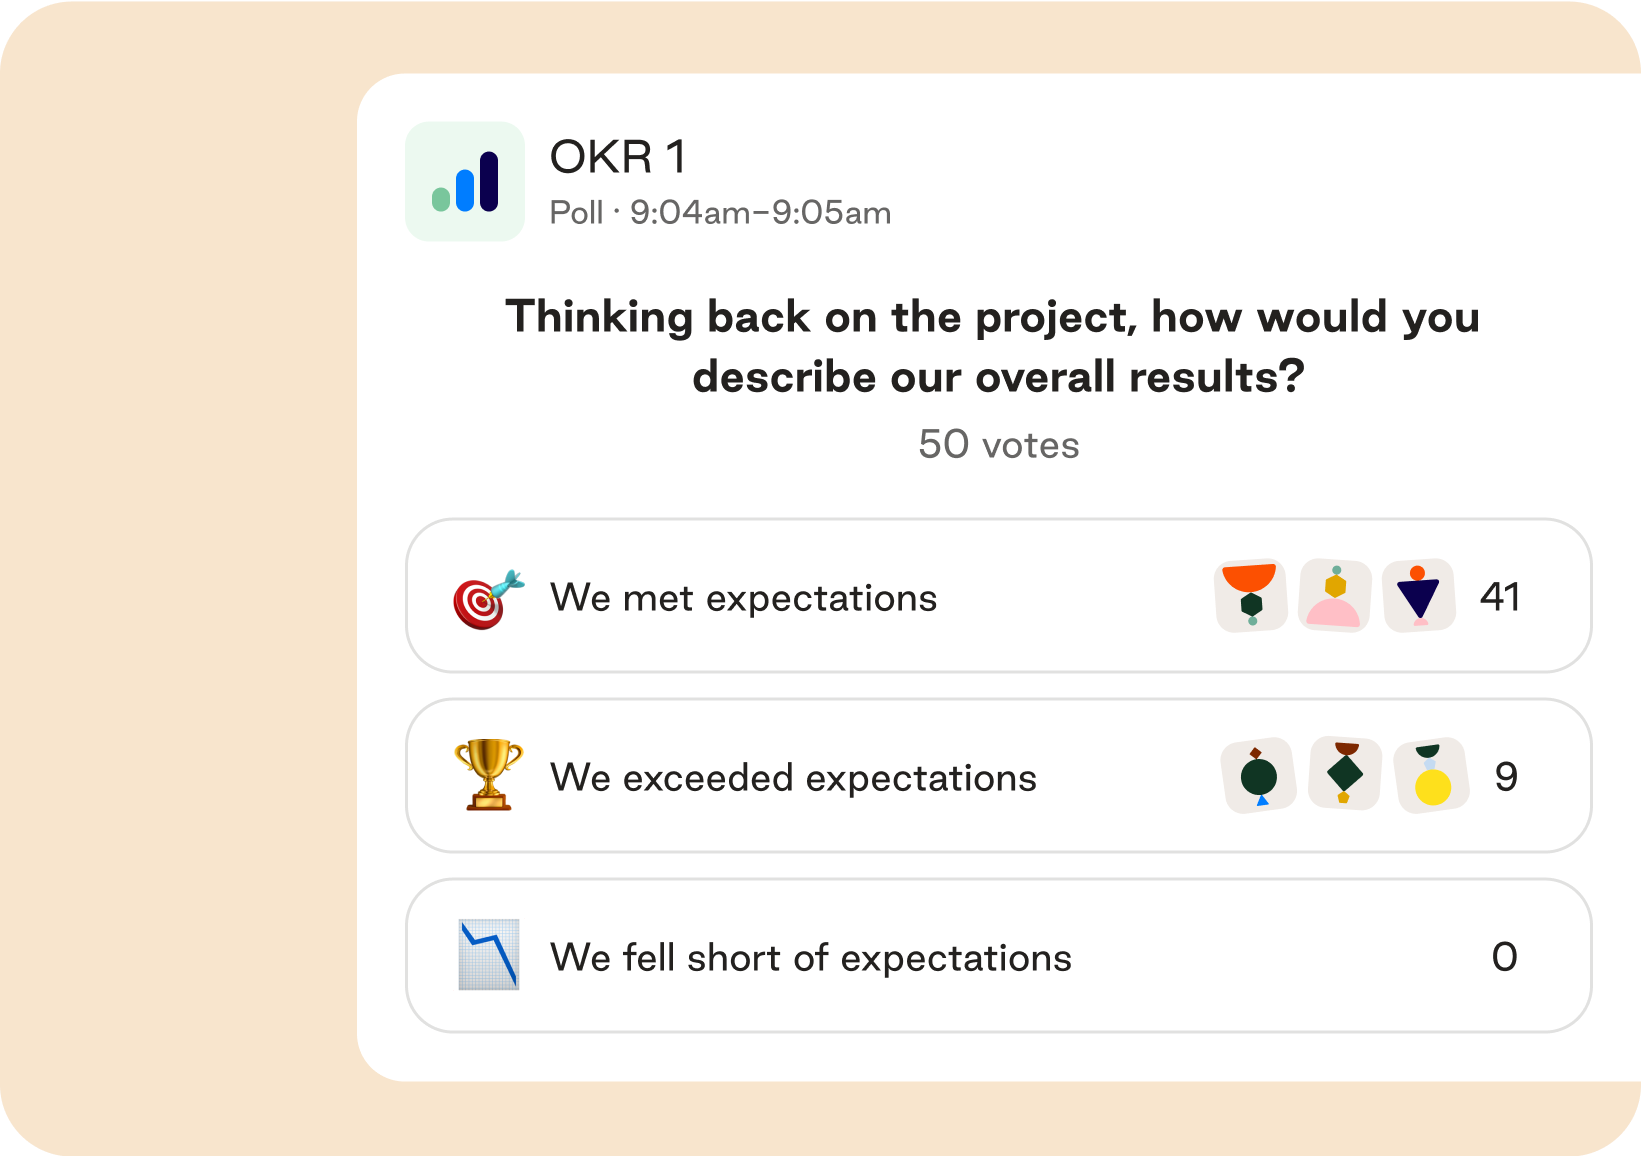Click the gold trophy emoji icon

click(488, 775)
